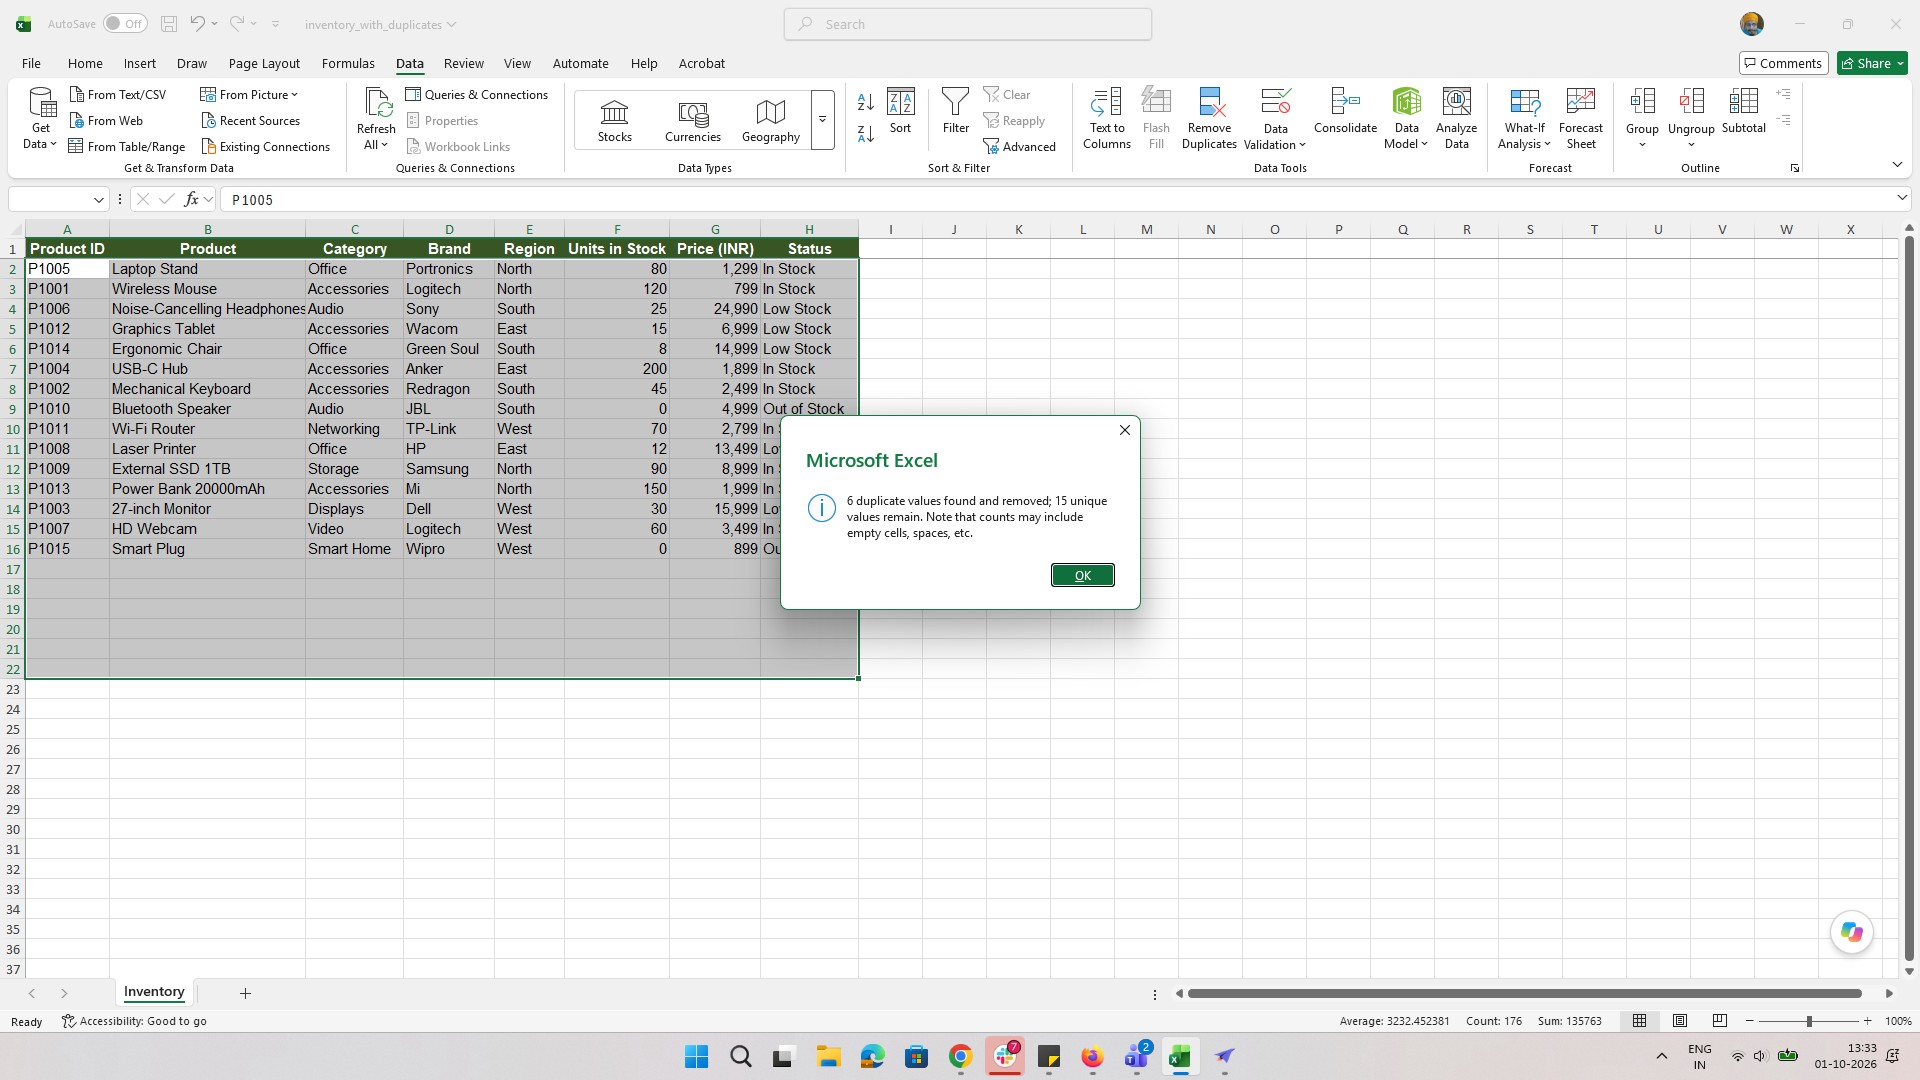Switch to Formulas tab

tap(348, 63)
